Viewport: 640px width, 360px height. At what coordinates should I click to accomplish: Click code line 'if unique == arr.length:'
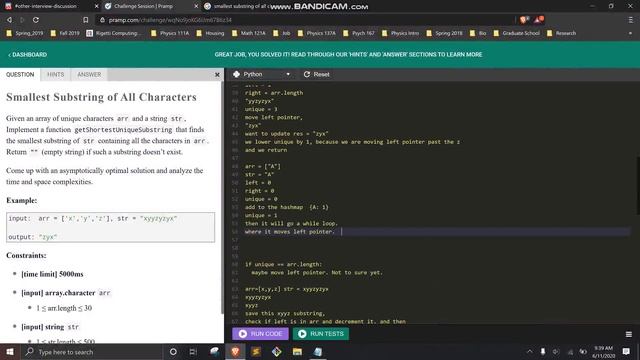pyautogui.click(x=283, y=264)
